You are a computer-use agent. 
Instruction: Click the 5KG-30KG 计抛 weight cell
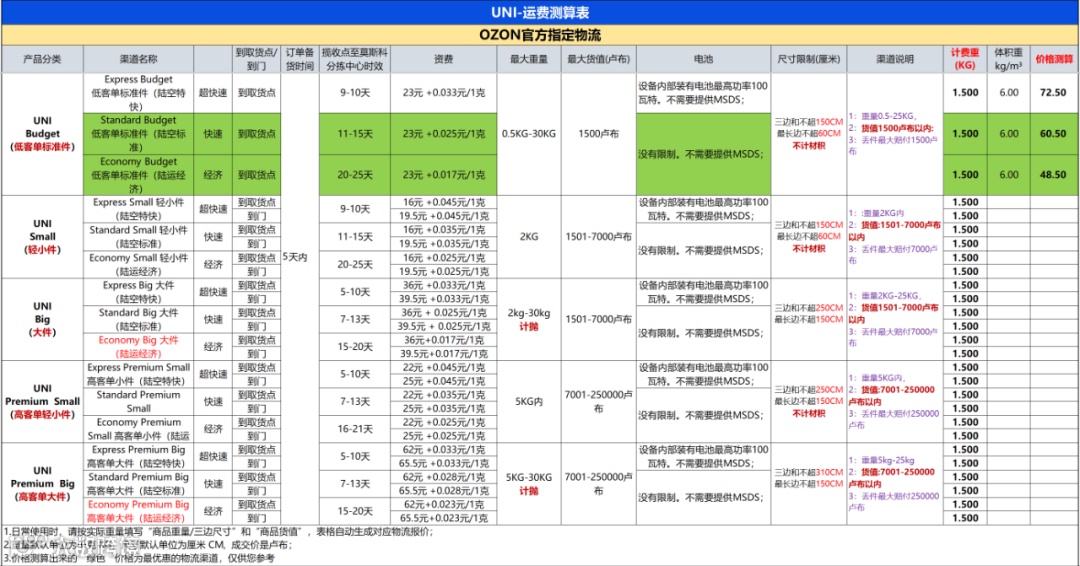[x=529, y=483]
